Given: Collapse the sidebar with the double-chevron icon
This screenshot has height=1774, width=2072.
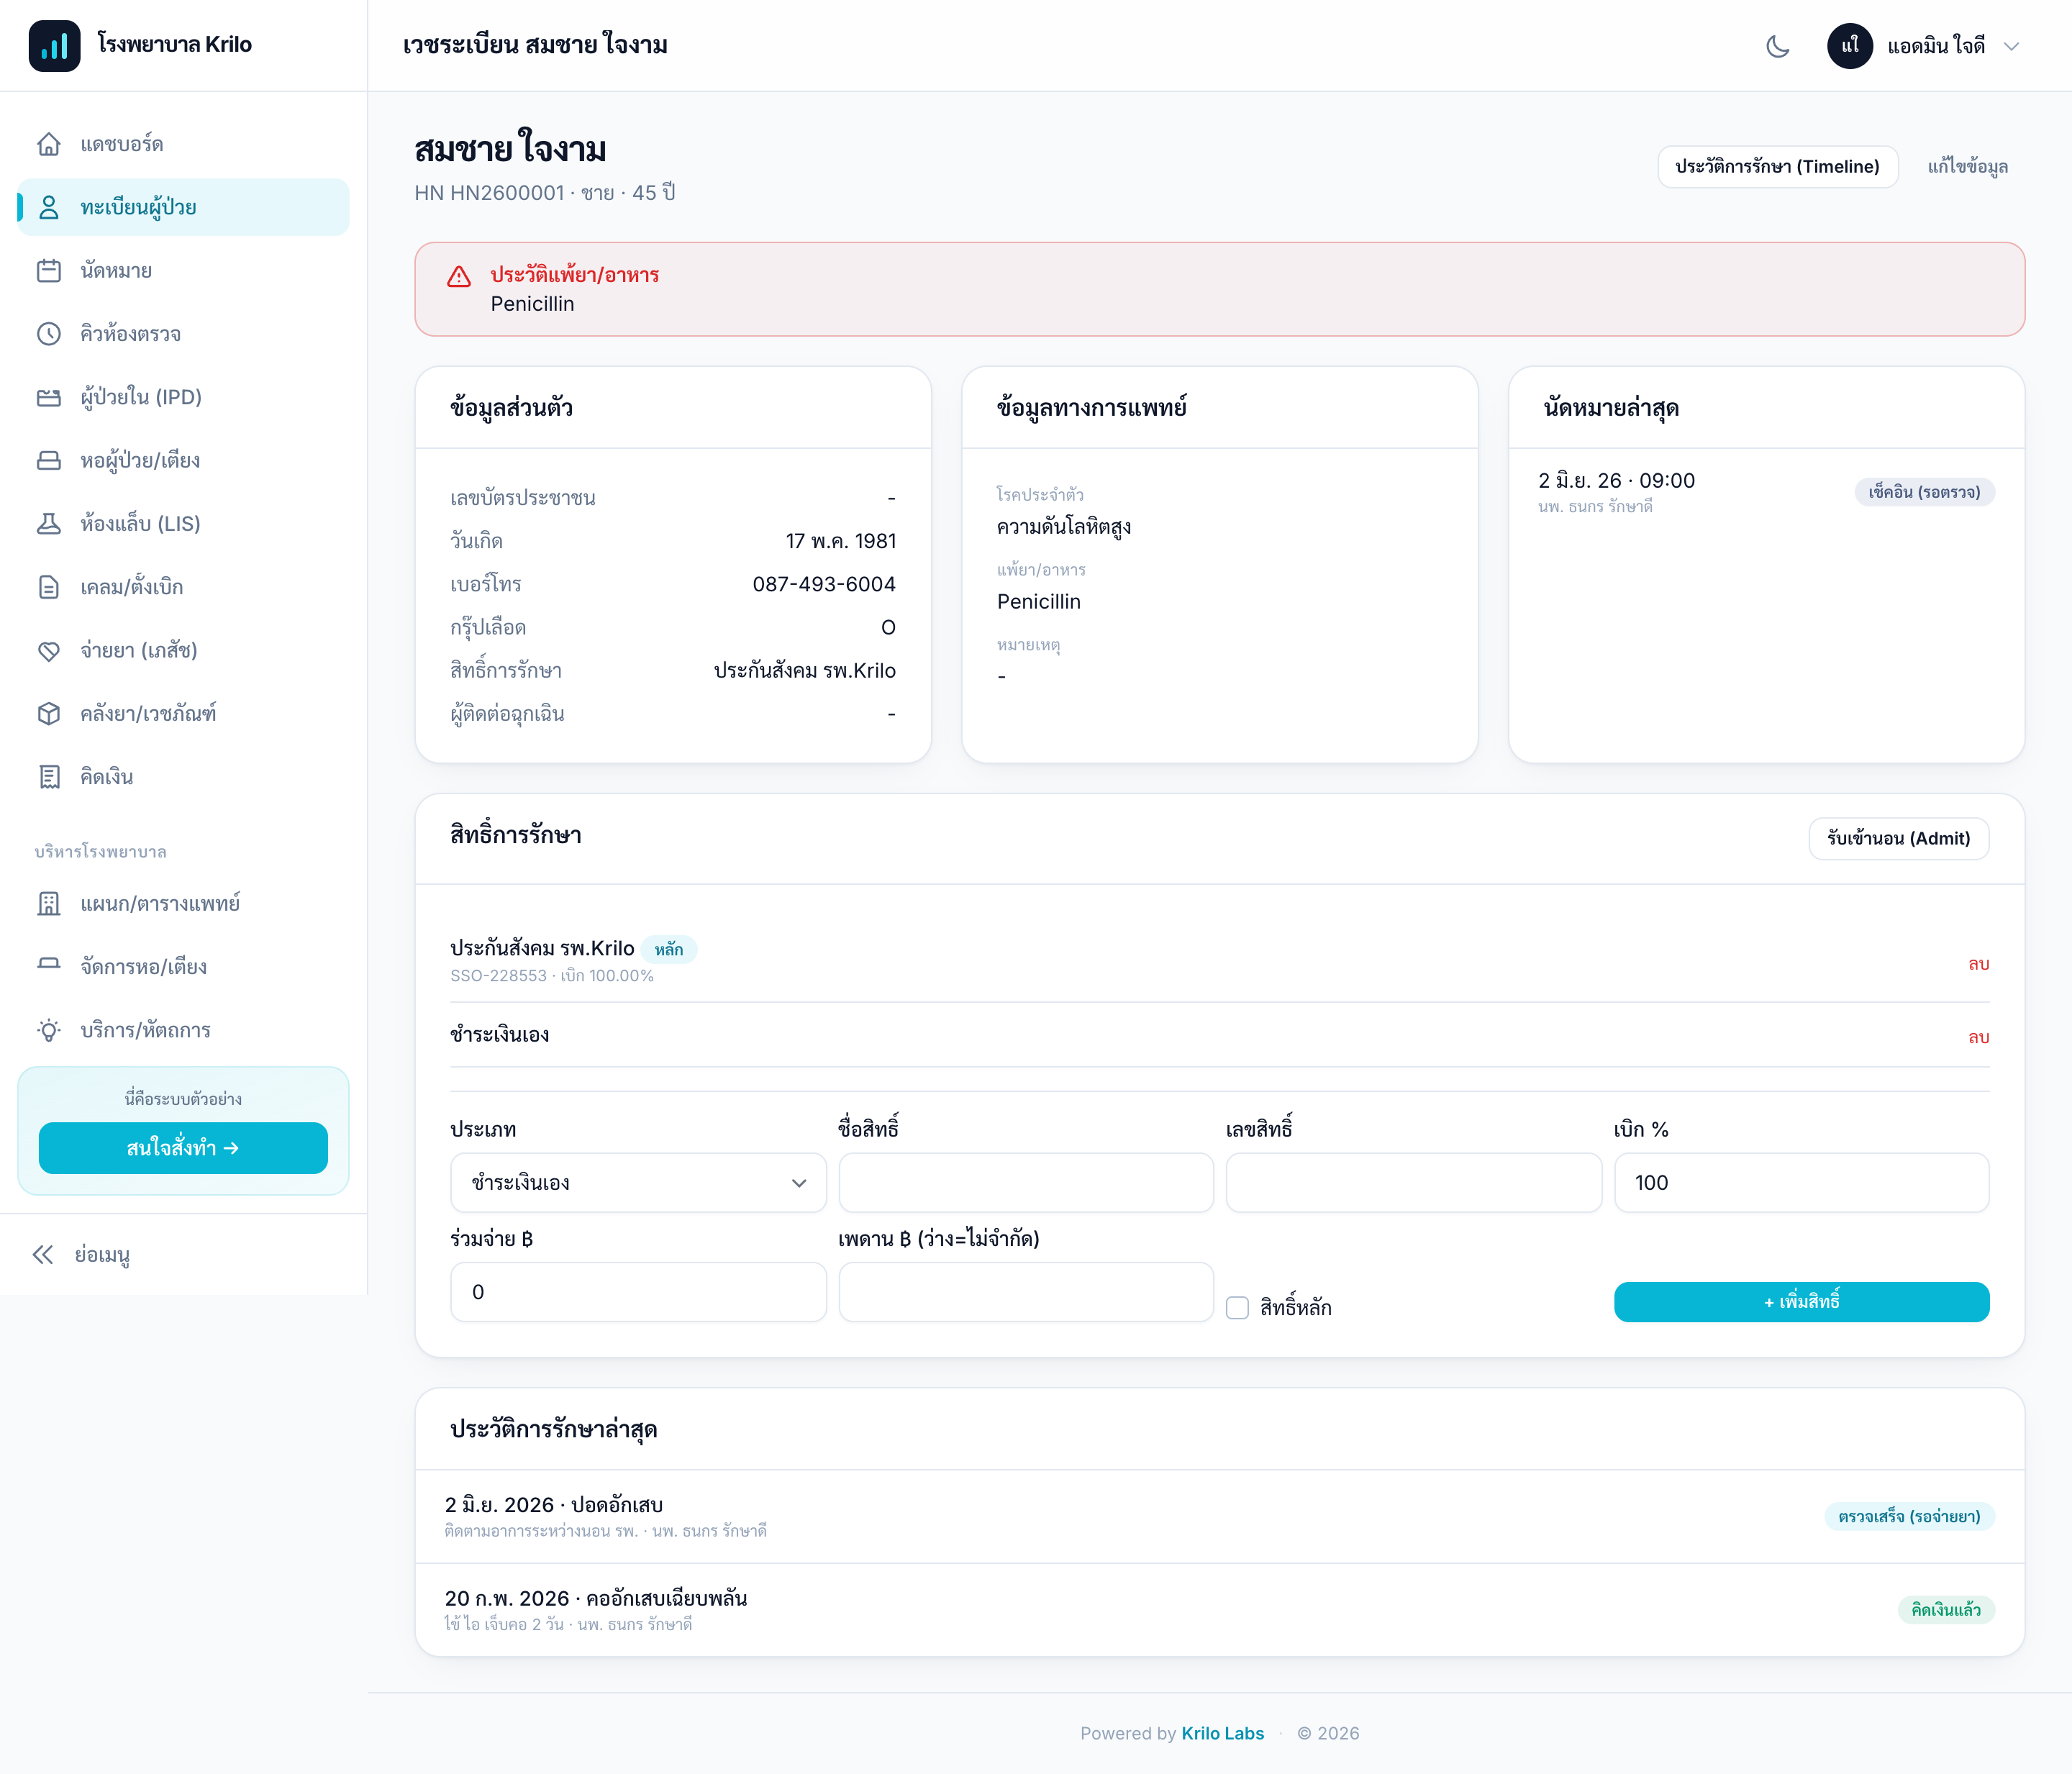Looking at the screenshot, I should point(43,1255).
